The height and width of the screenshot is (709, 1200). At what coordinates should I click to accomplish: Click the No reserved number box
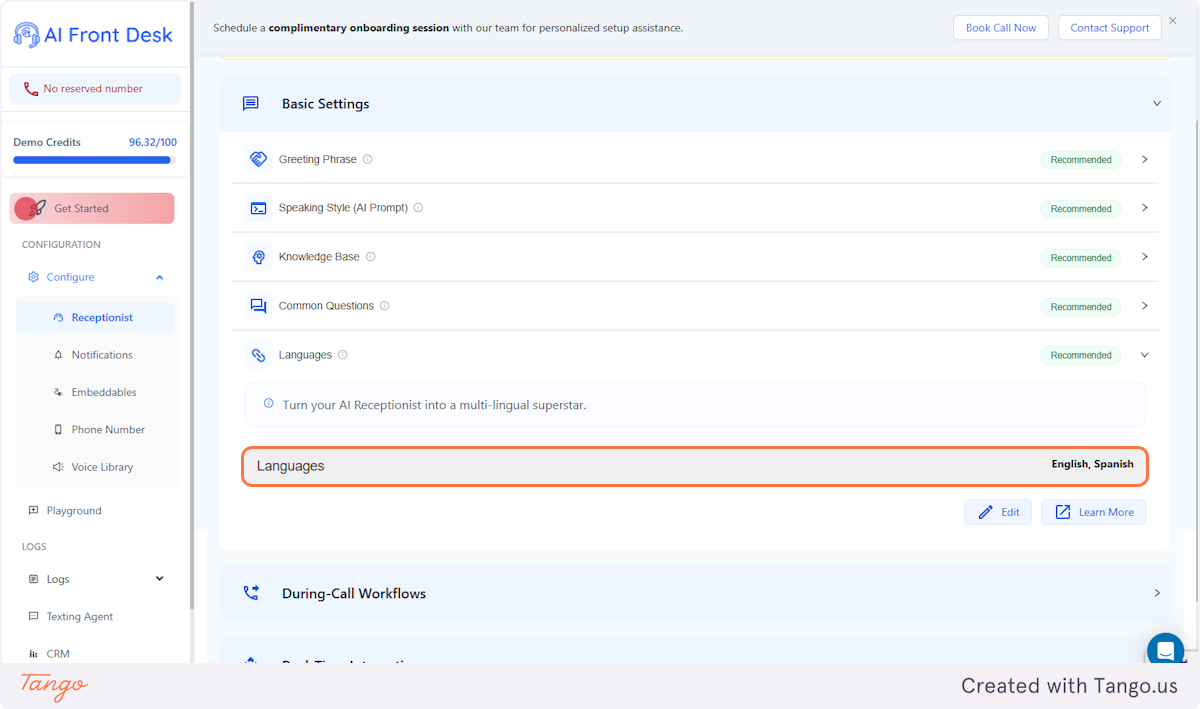click(95, 89)
